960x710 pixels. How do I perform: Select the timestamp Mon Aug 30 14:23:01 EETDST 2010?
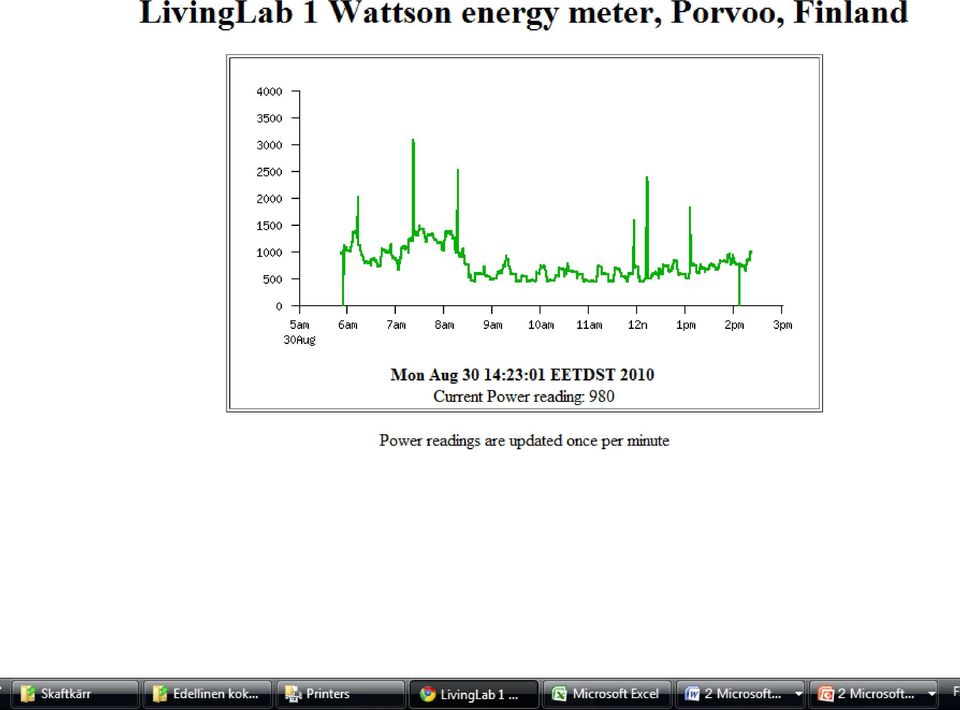point(522,375)
